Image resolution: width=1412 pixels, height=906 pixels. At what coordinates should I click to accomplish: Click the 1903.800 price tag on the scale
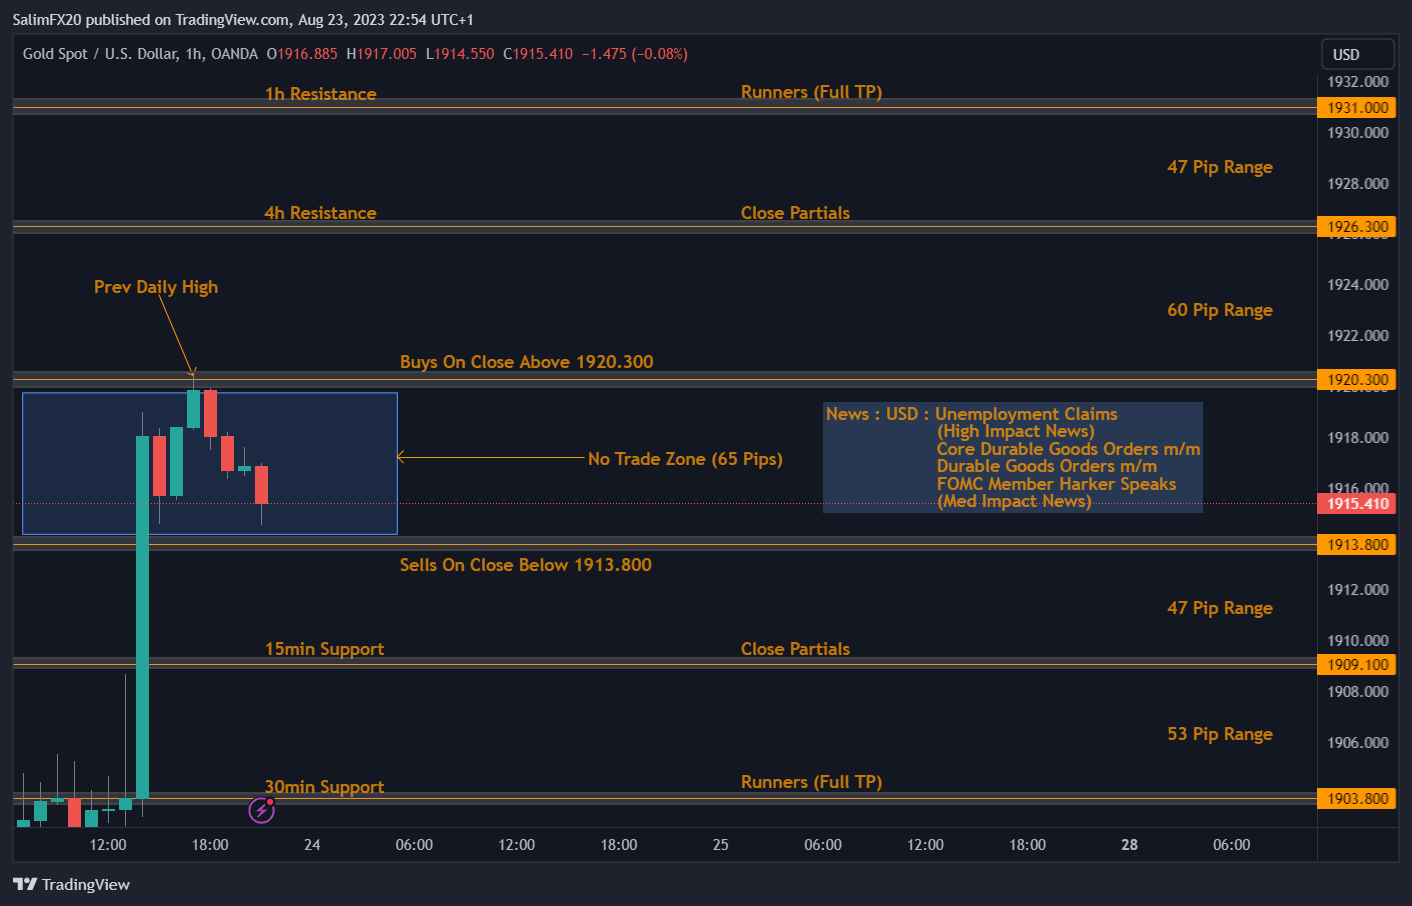click(1356, 798)
